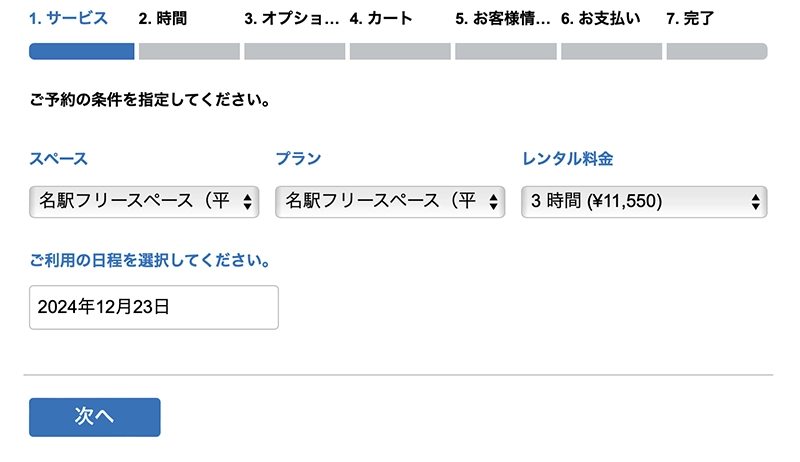
Task: Click the date field showing 2024年12月23日
Action: pyautogui.click(x=153, y=307)
